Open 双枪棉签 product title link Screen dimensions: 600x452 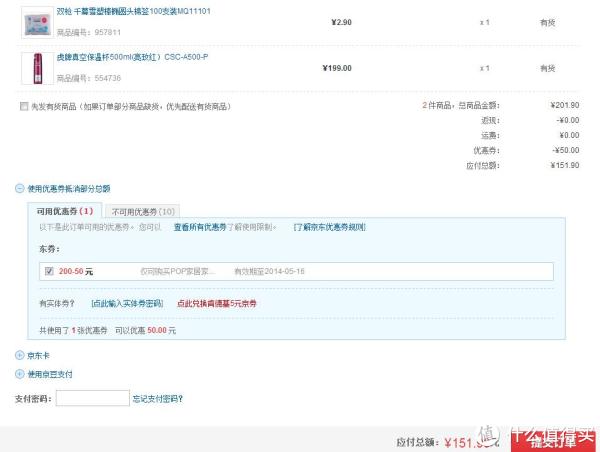point(134,11)
